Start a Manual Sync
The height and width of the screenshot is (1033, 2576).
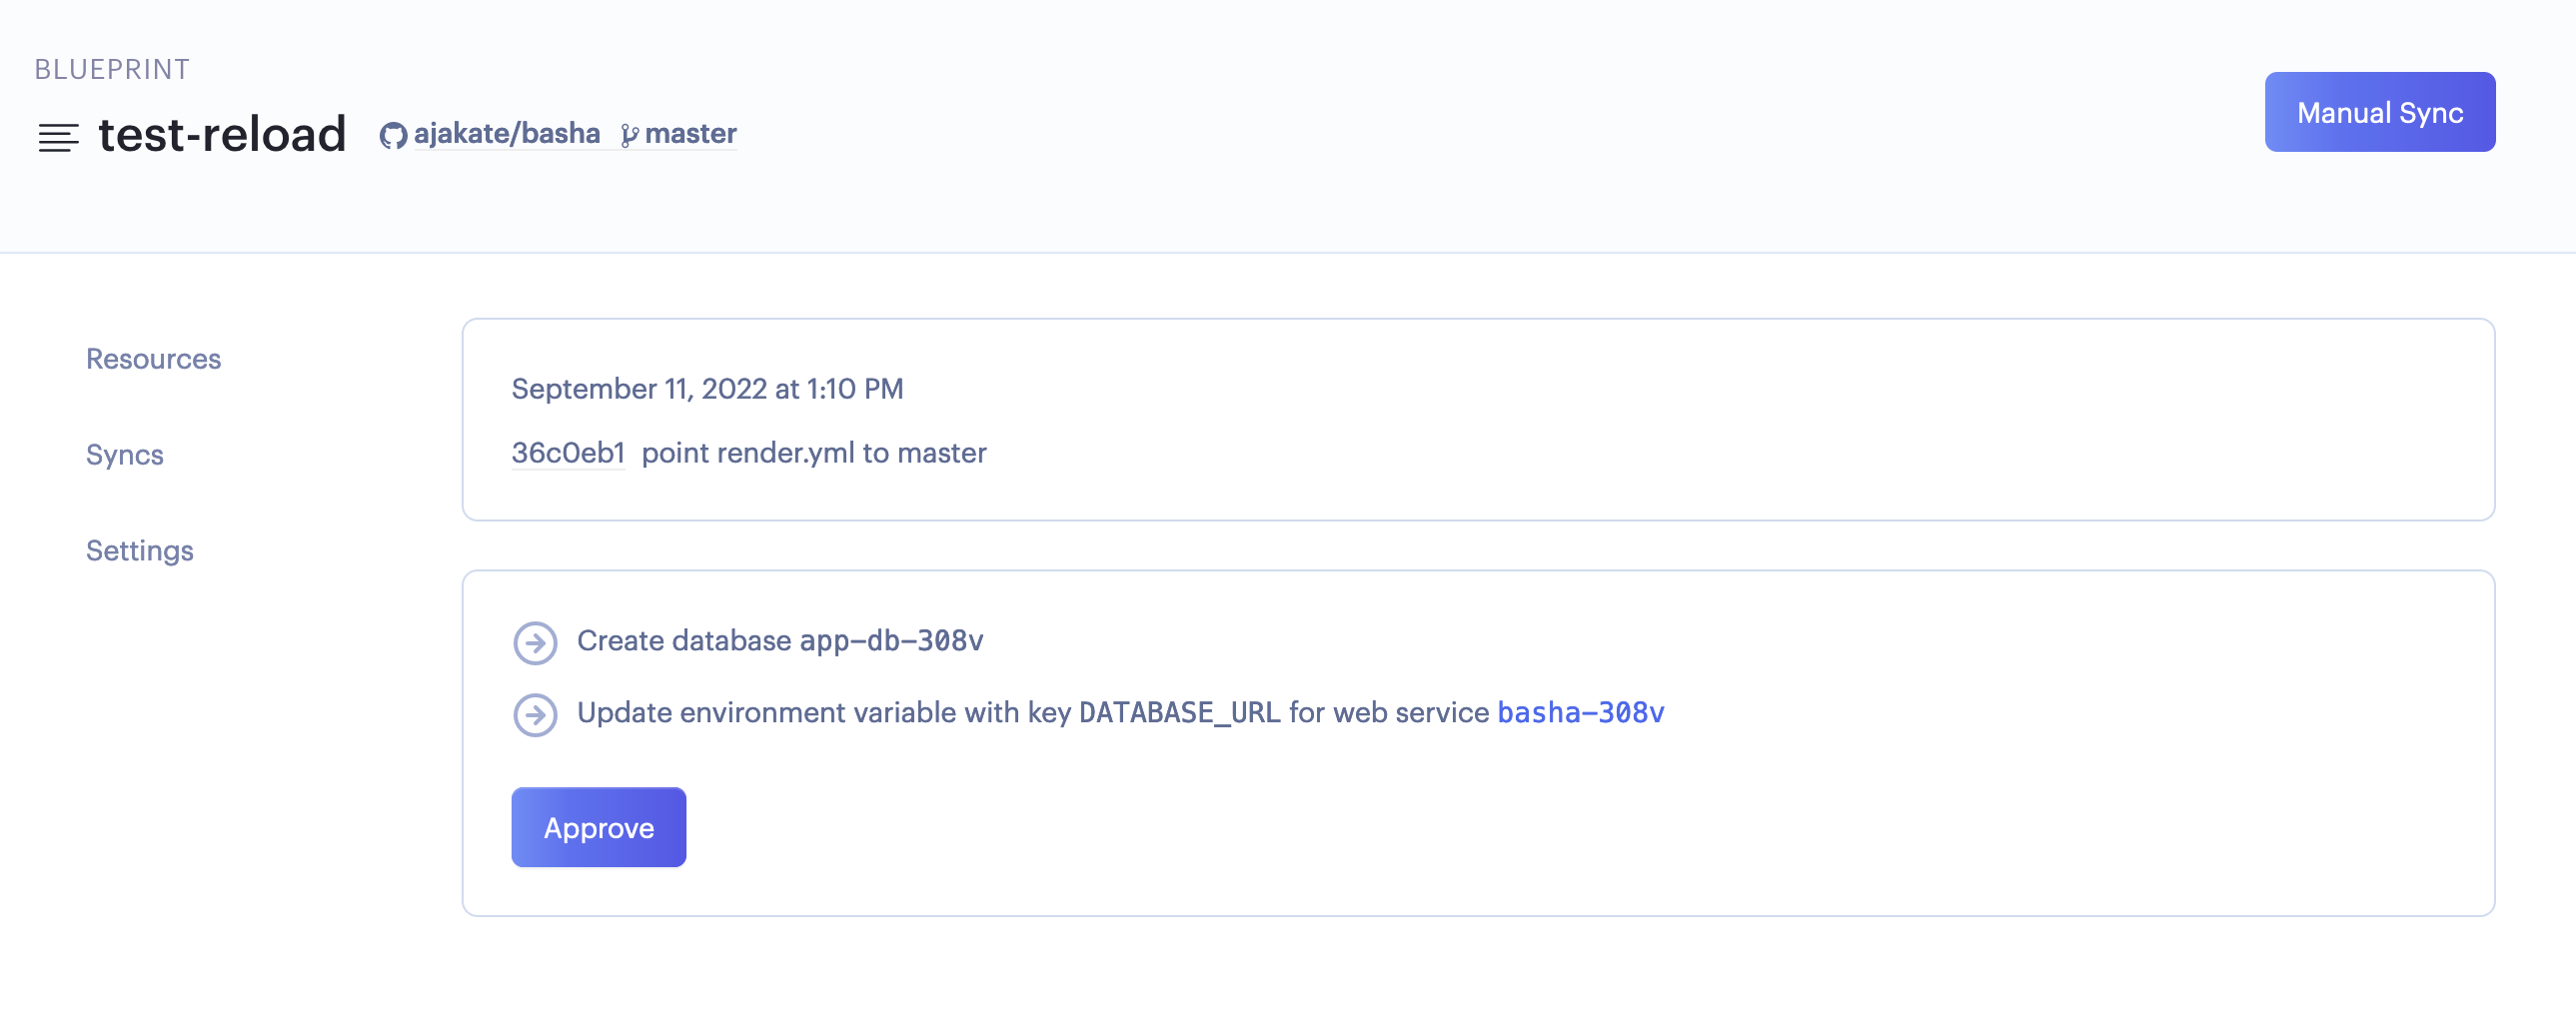pos(2379,112)
